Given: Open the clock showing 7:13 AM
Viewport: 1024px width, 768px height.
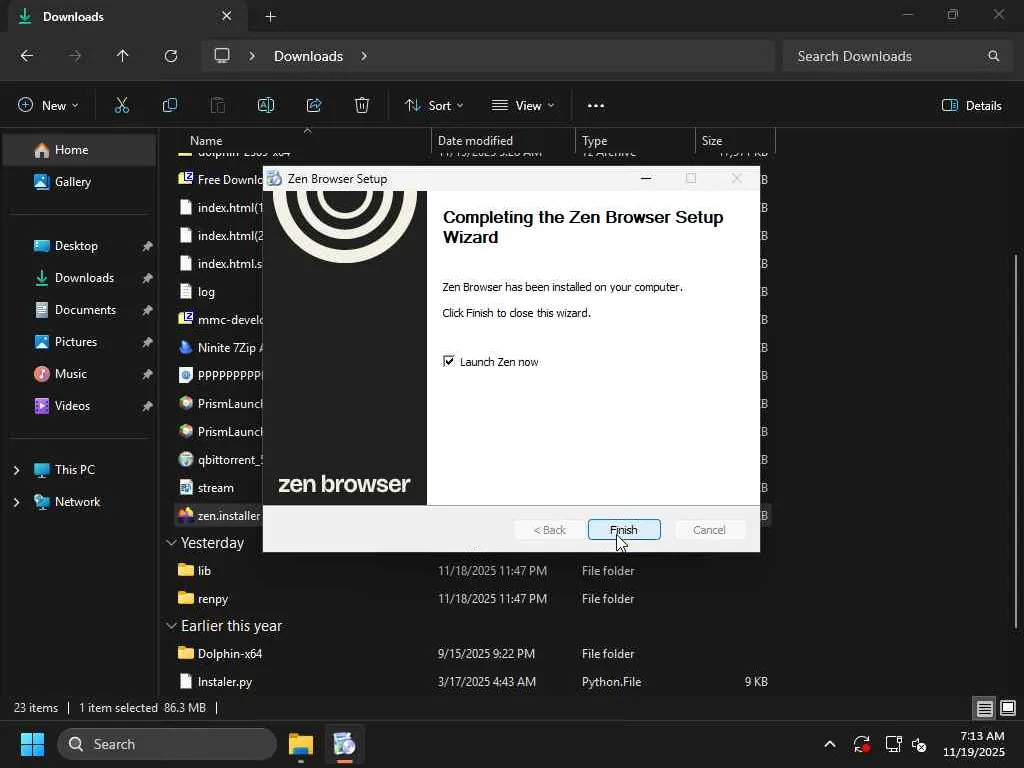Looking at the screenshot, I should point(974,744).
